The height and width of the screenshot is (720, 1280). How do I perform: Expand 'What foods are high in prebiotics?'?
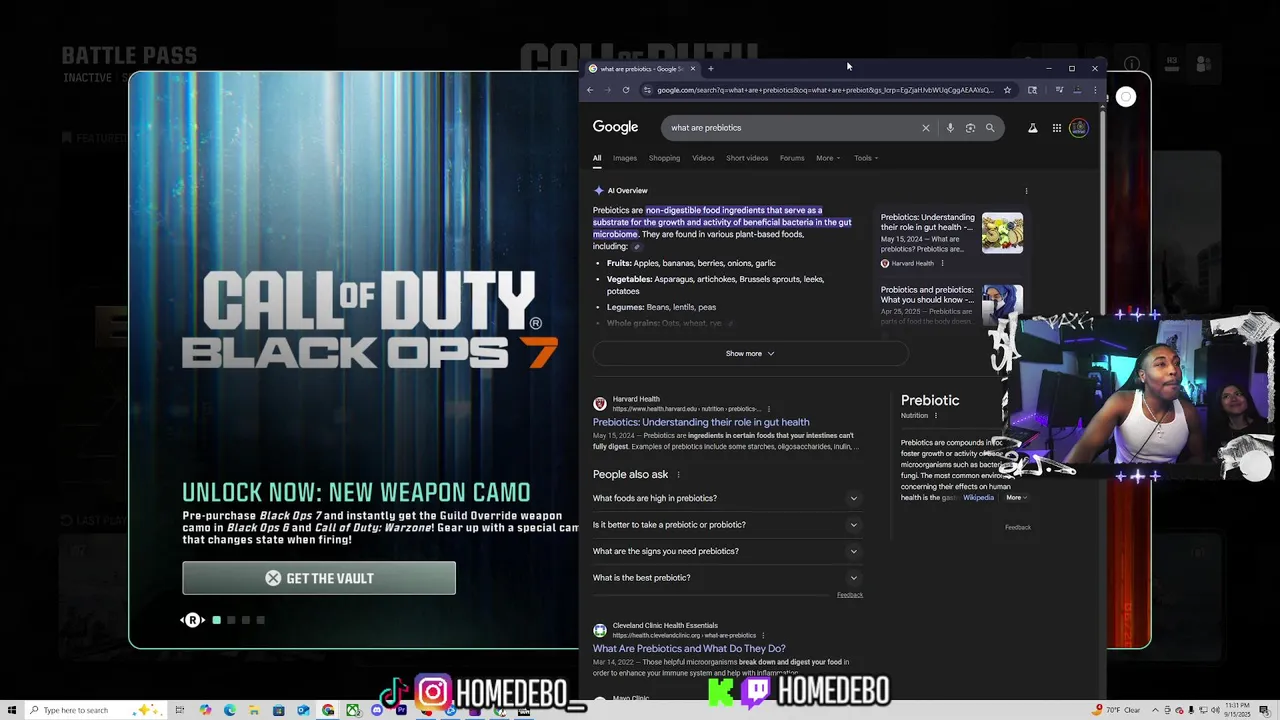(727, 498)
